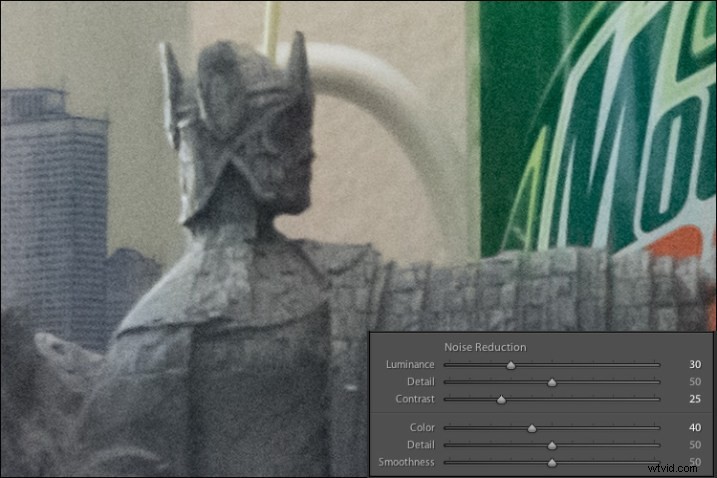The image size is (717, 478).
Task: Select the Color value field showing 40
Action: click(x=695, y=427)
